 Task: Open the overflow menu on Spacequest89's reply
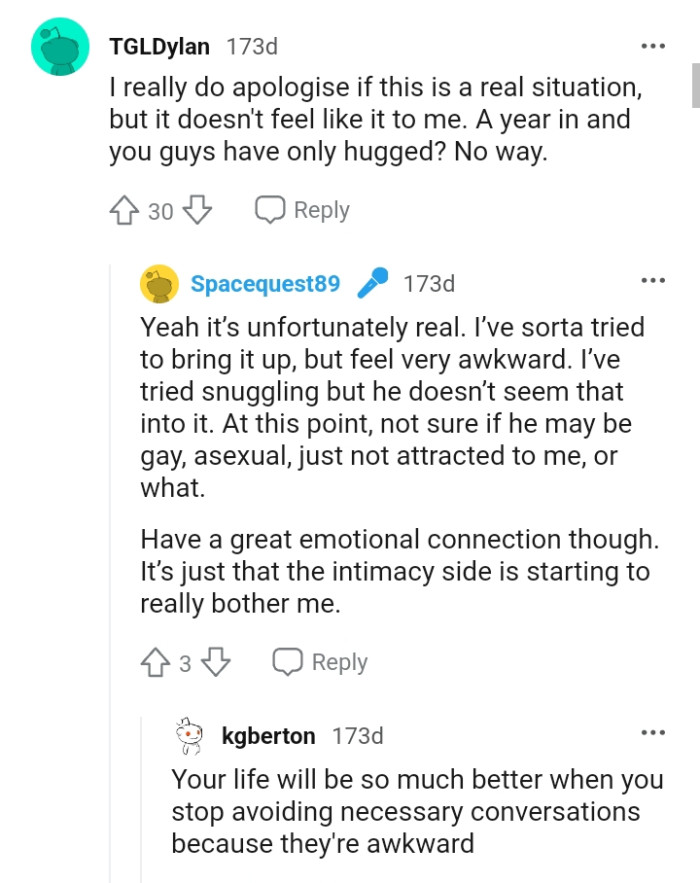point(653,283)
